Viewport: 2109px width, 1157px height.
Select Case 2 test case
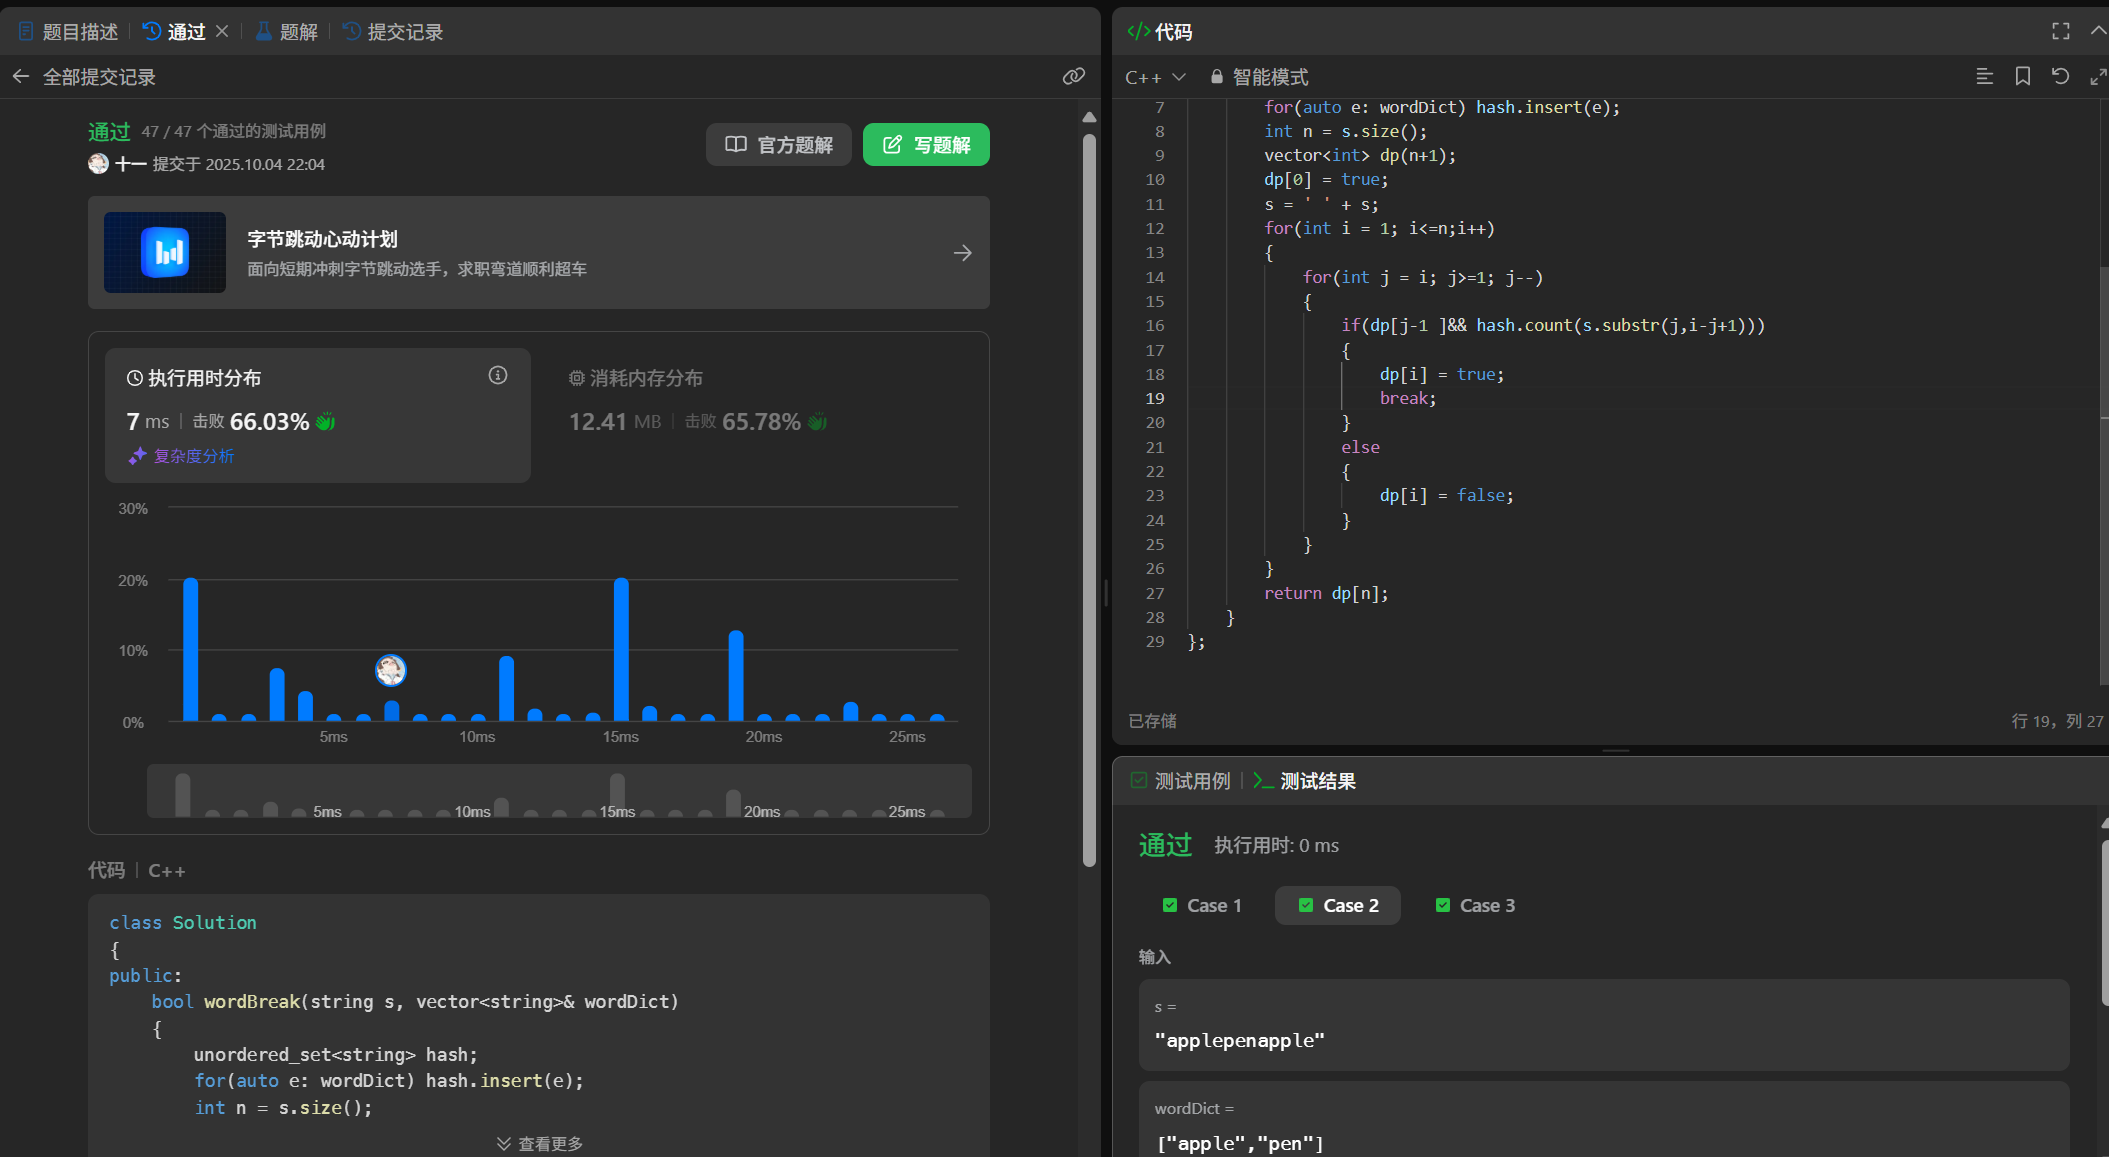click(x=1338, y=905)
